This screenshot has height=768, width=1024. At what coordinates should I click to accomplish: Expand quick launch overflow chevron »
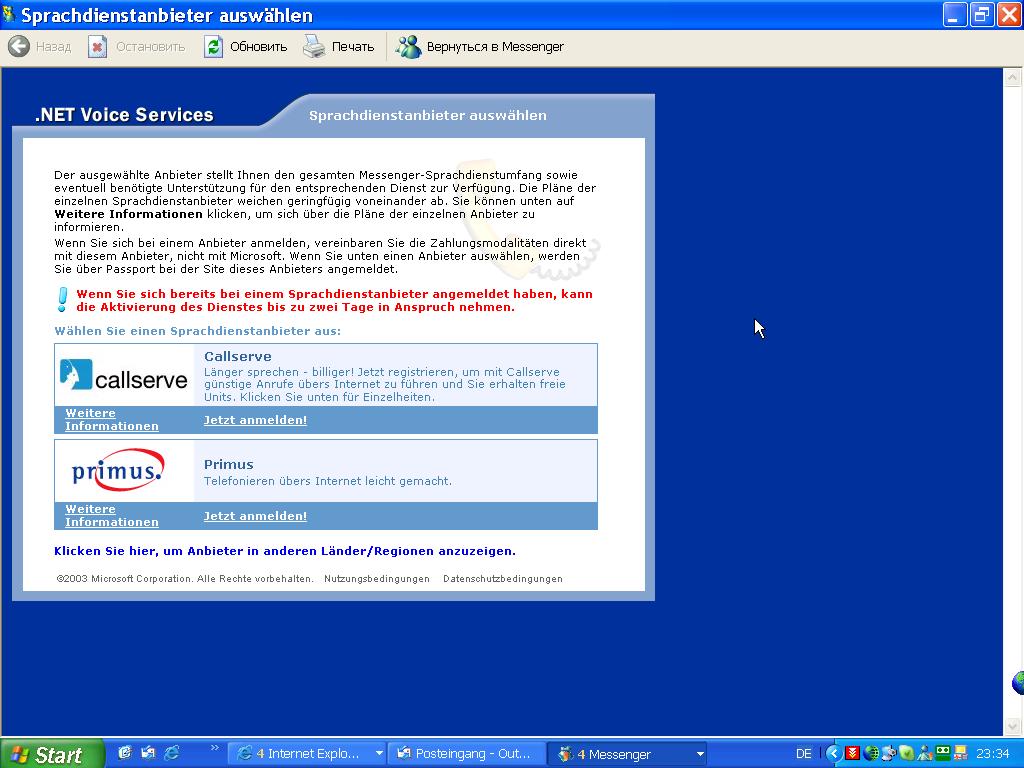214,748
